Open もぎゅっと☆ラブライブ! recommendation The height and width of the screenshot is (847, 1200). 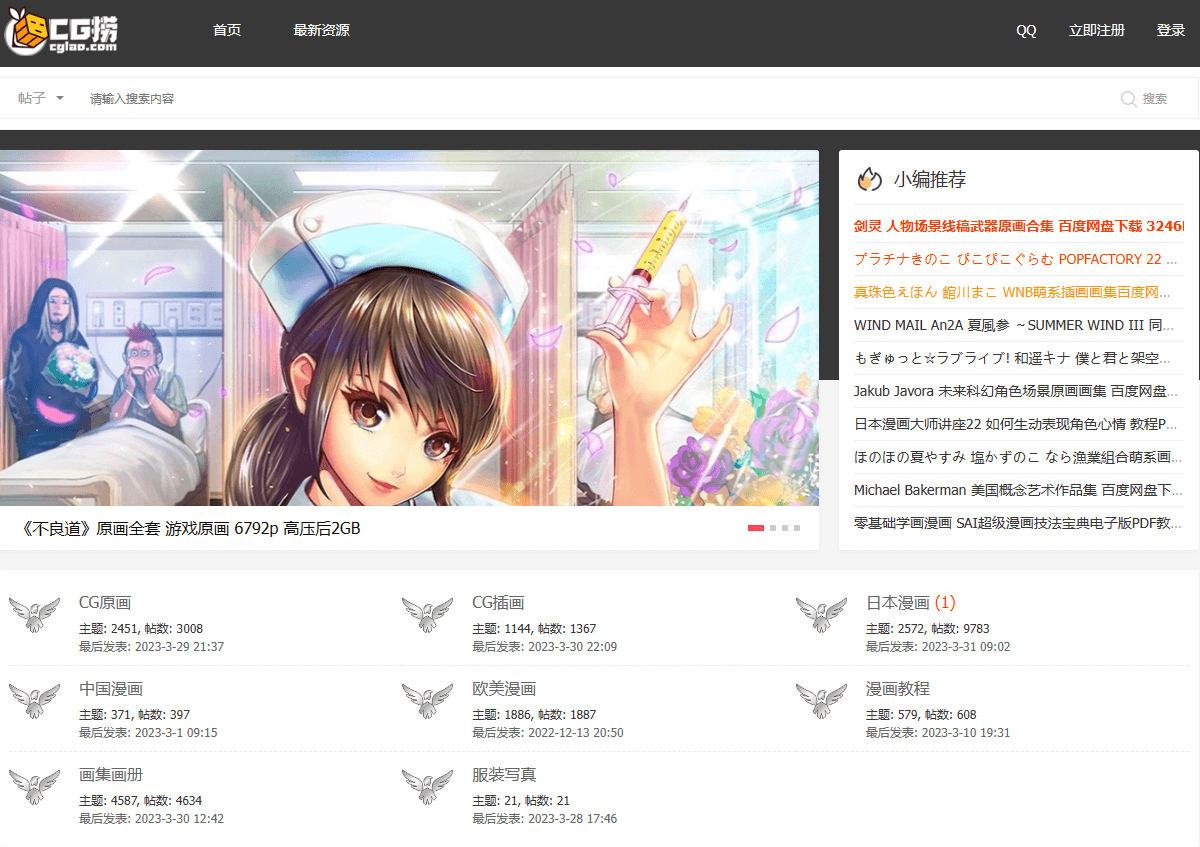[x=1012, y=358]
